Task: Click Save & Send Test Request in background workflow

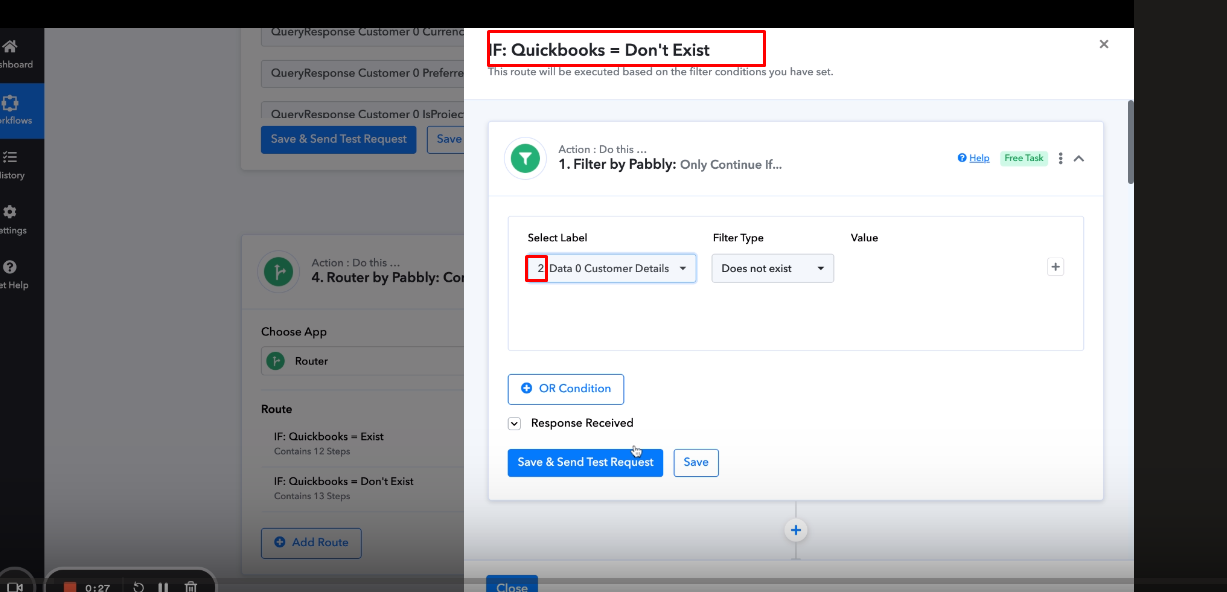Action: tap(339, 139)
